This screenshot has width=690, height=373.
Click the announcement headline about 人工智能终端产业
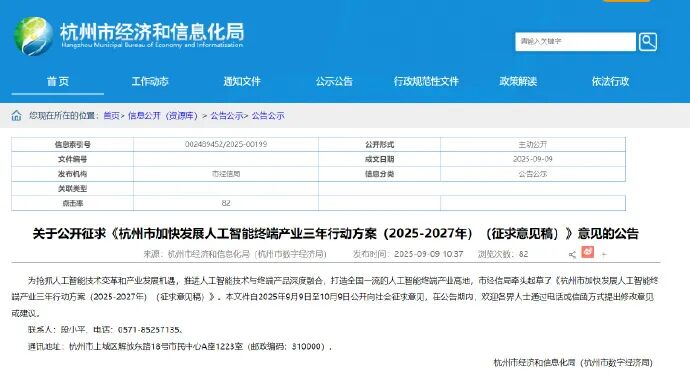[x=335, y=233]
